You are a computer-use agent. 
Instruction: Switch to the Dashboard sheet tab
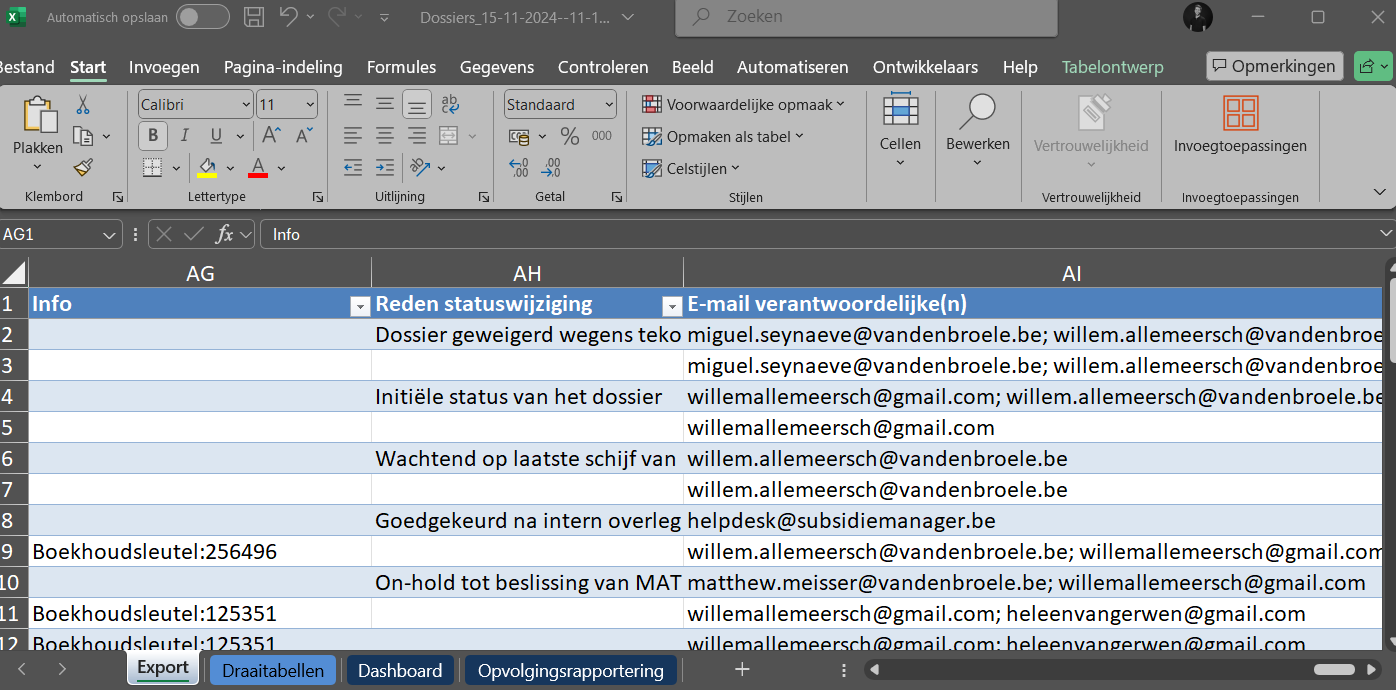(x=400, y=670)
